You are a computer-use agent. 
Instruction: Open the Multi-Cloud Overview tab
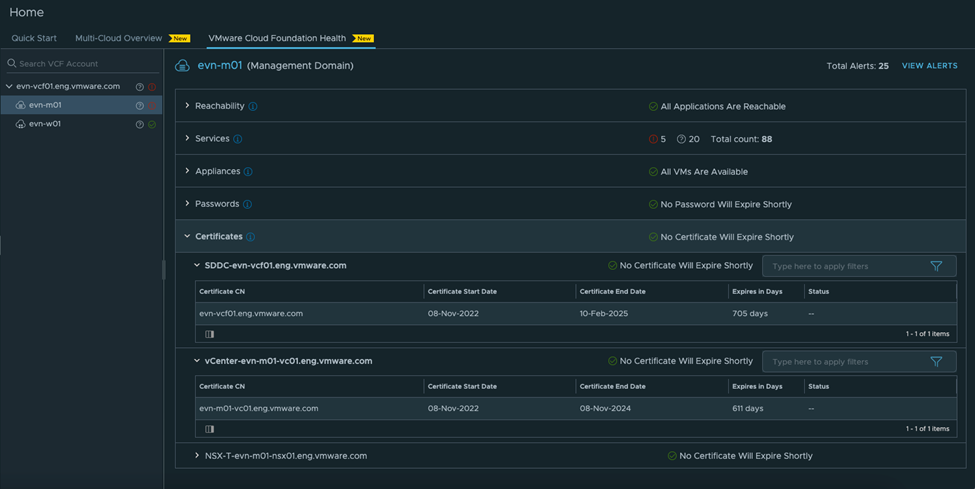click(x=118, y=38)
